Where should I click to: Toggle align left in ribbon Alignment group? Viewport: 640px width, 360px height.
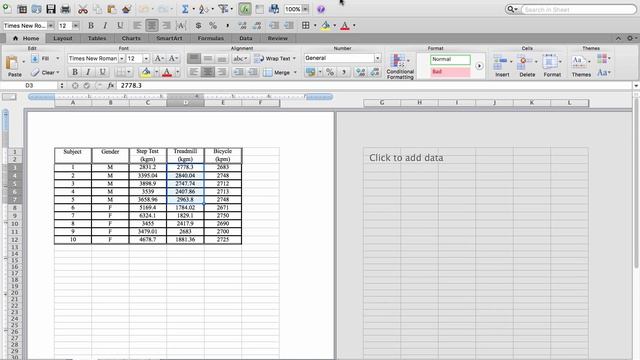coord(194,72)
